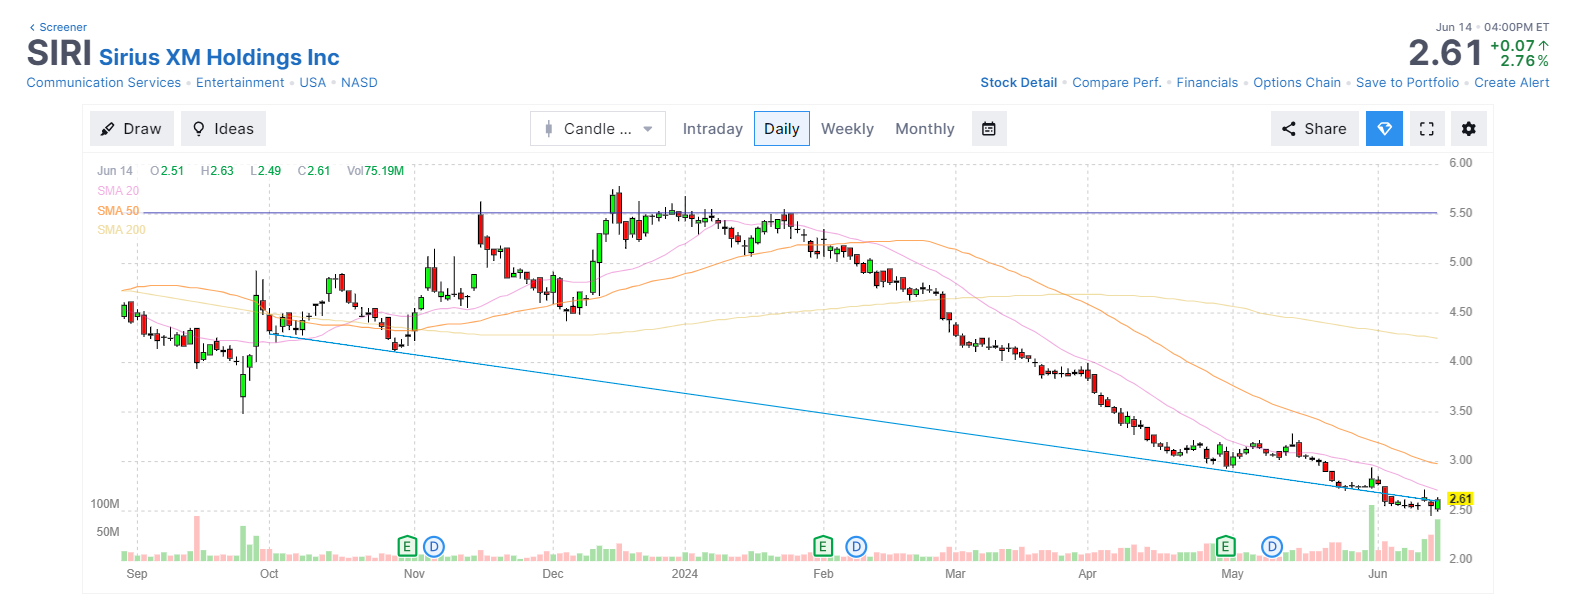
Task: Open Communication Services sector link
Action: tap(104, 83)
